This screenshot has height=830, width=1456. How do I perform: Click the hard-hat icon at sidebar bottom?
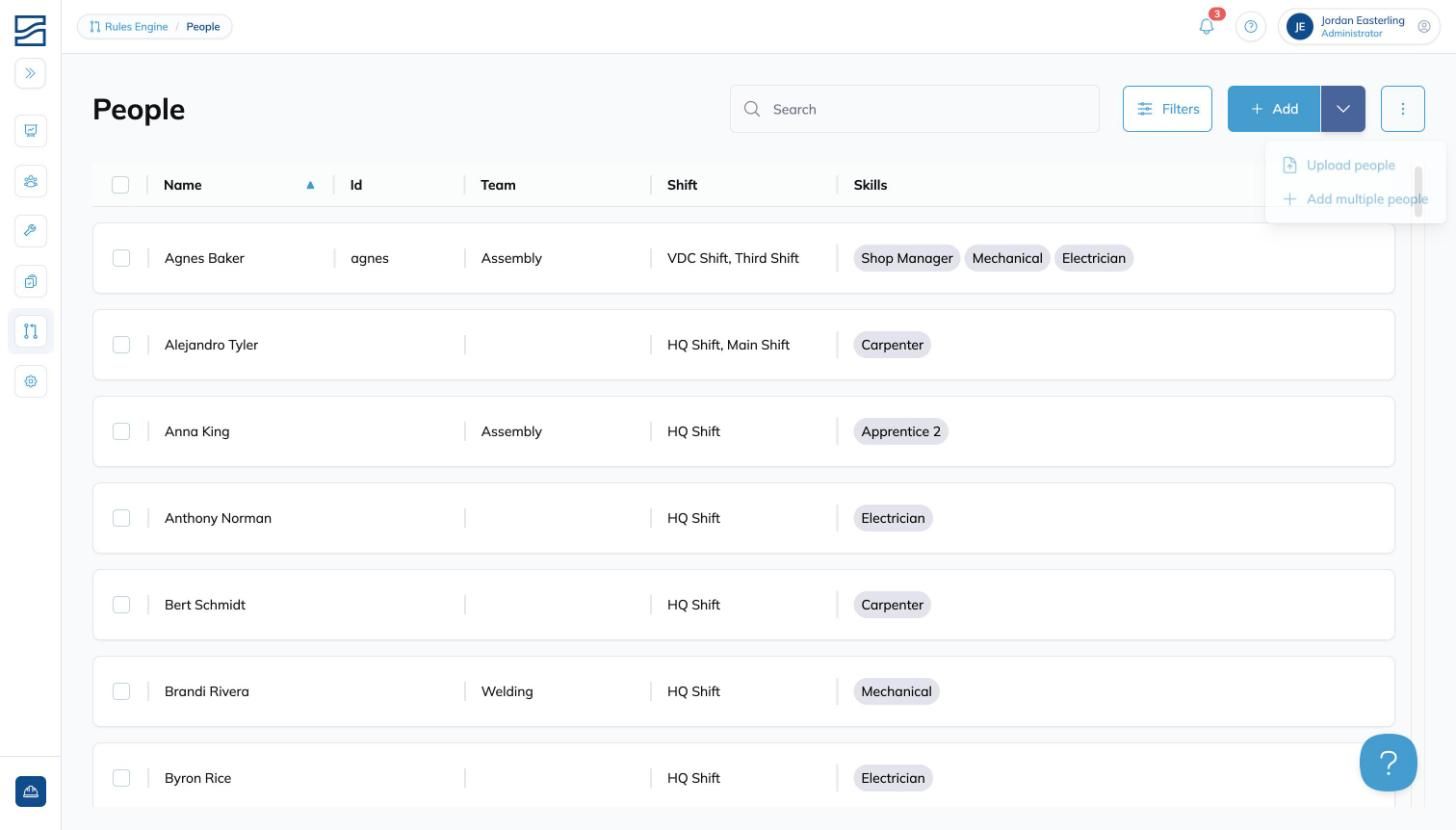pyautogui.click(x=30, y=792)
